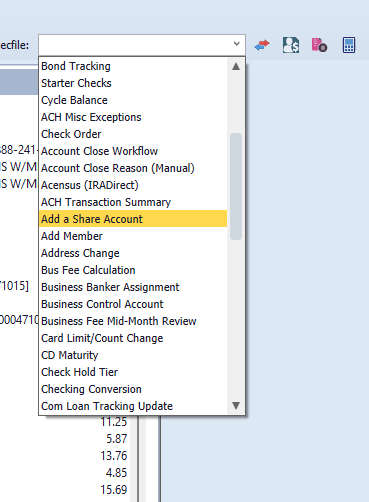Choose Business Banker Assignment
Image resolution: width=369 pixels, height=502 pixels.
tap(133, 287)
